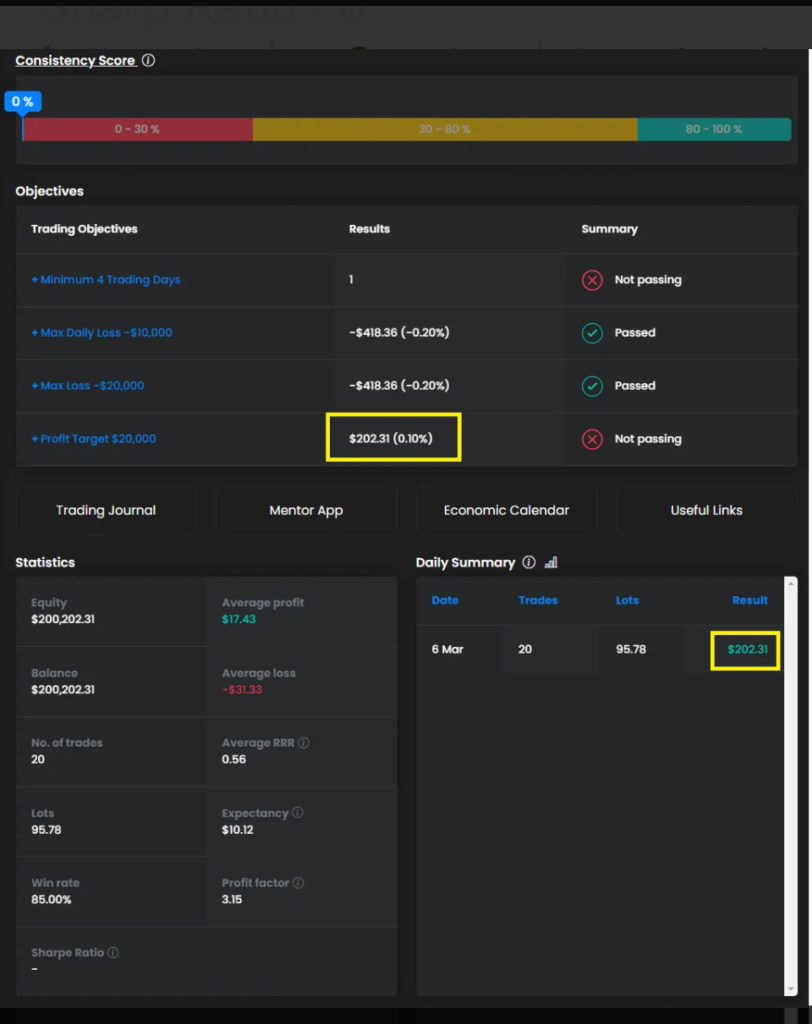
Task: Select the 6 Mar daily summary row
Action: (x=600, y=650)
